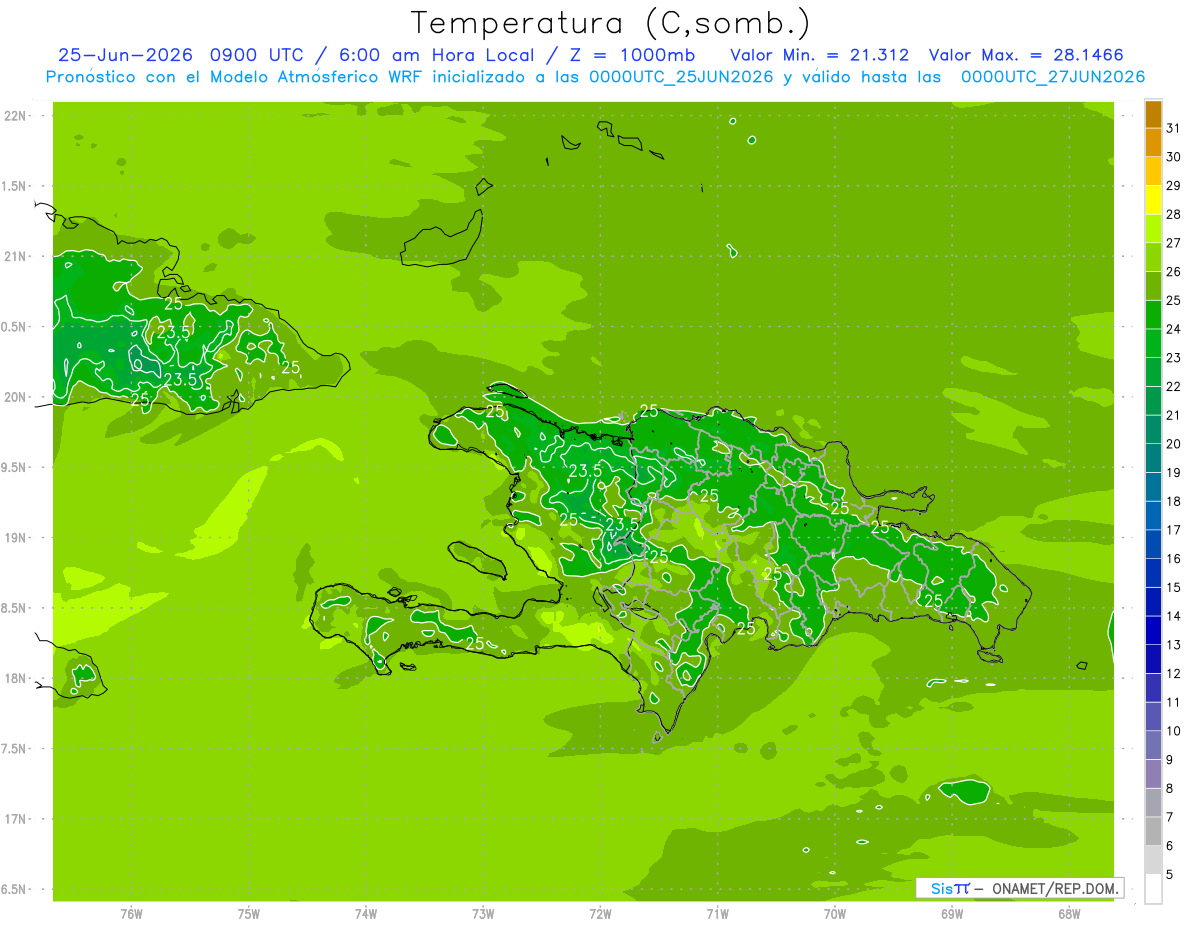Click the "0000UTC_25JUN2026" initialization time
This screenshot has width=1200, height=927.
[x=682, y=77]
